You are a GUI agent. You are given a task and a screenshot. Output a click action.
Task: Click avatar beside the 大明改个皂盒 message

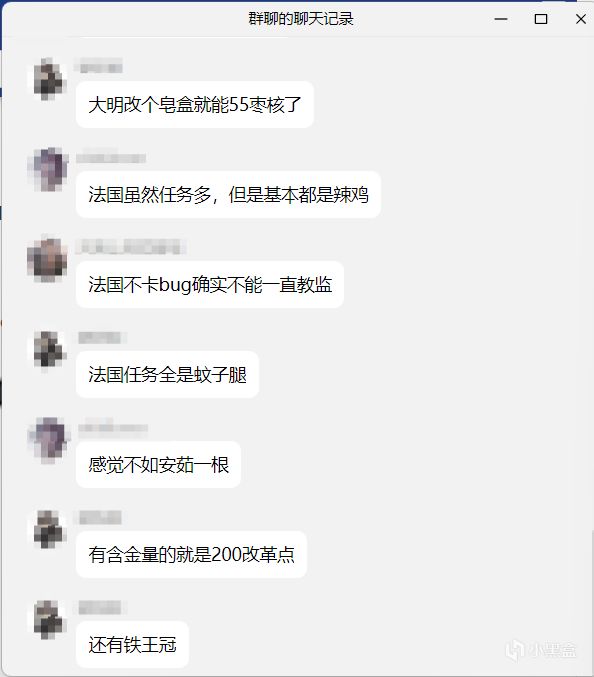tap(47, 79)
